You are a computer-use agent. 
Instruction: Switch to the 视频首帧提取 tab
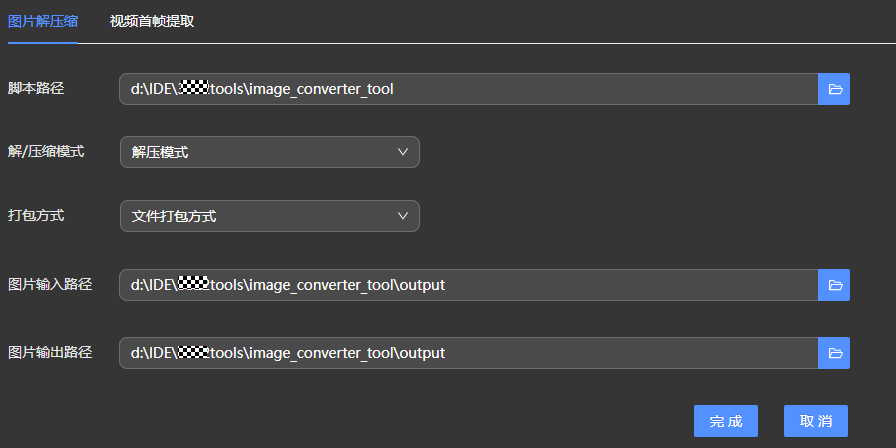[x=152, y=21]
